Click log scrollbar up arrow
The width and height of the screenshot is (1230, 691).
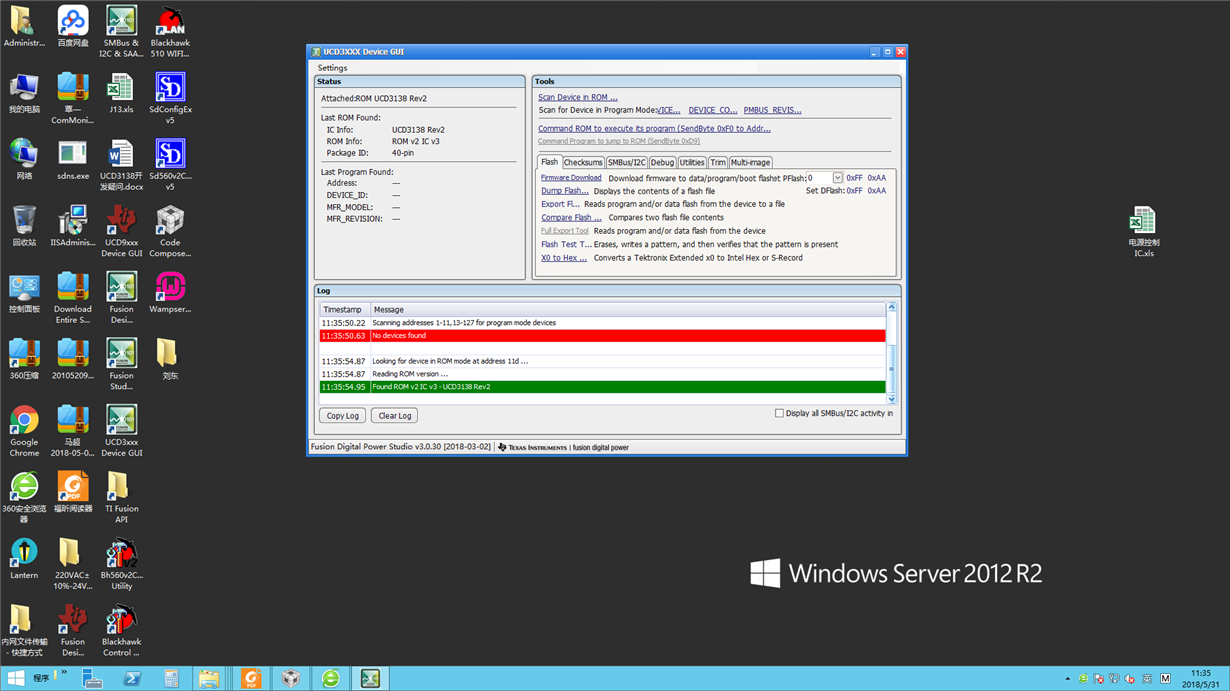click(x=891, y=308)
